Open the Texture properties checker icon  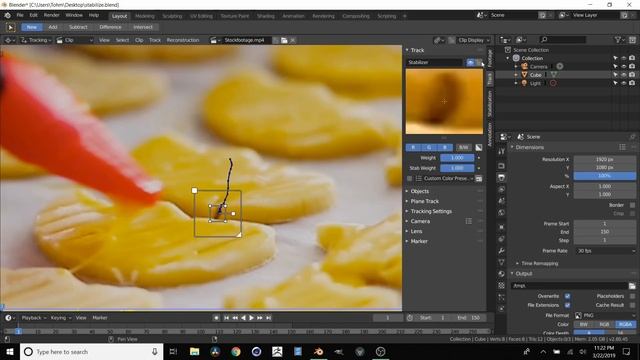pyautogui.click(x=501, y=285)
